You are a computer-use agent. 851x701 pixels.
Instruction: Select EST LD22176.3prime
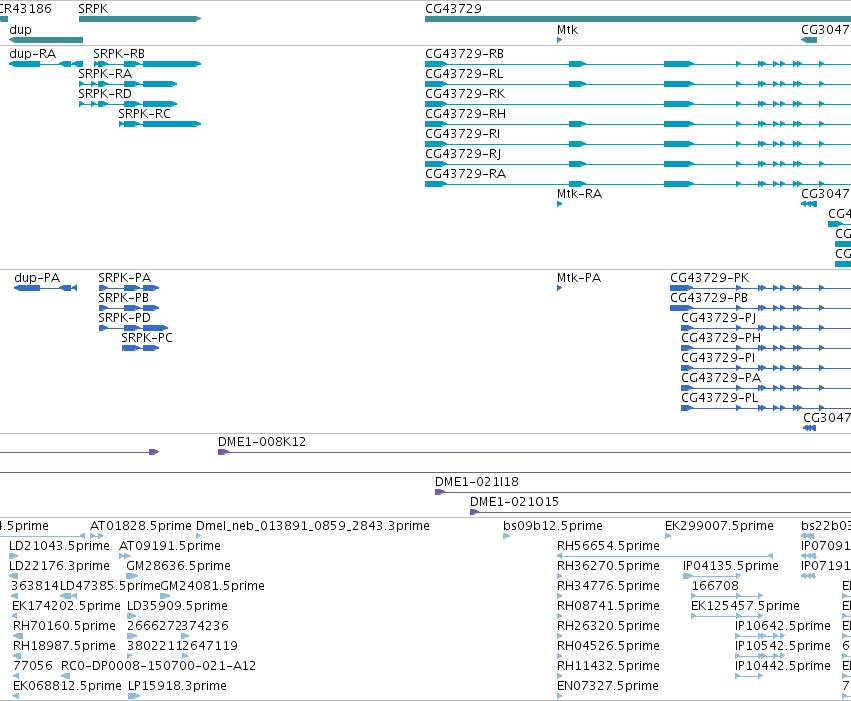pos(59,566)
